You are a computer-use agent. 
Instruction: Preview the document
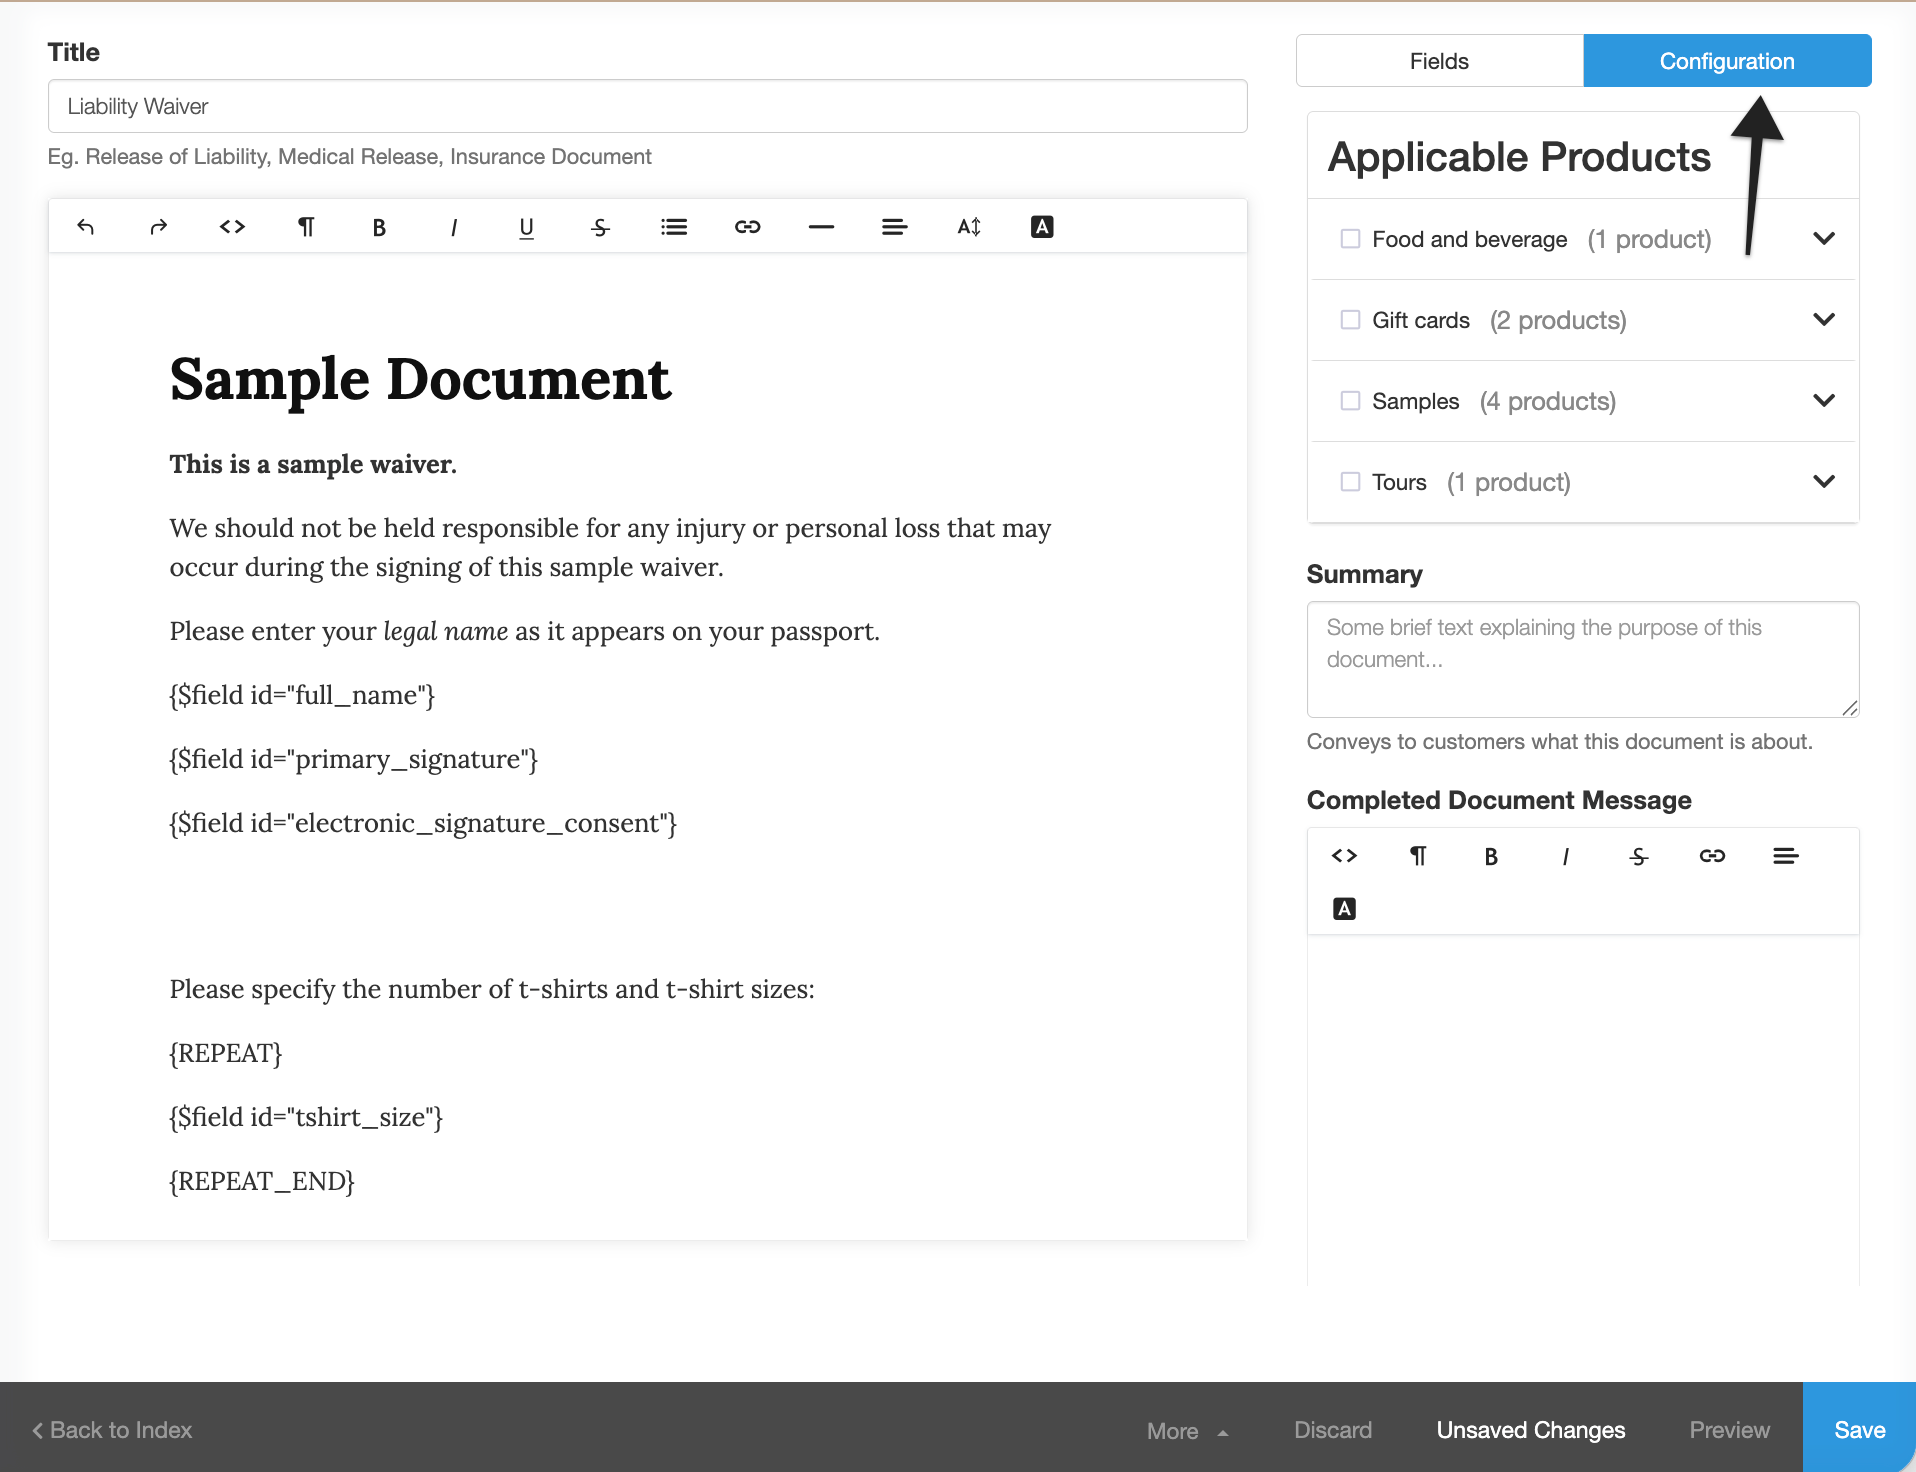(x=1729, y=1430)
